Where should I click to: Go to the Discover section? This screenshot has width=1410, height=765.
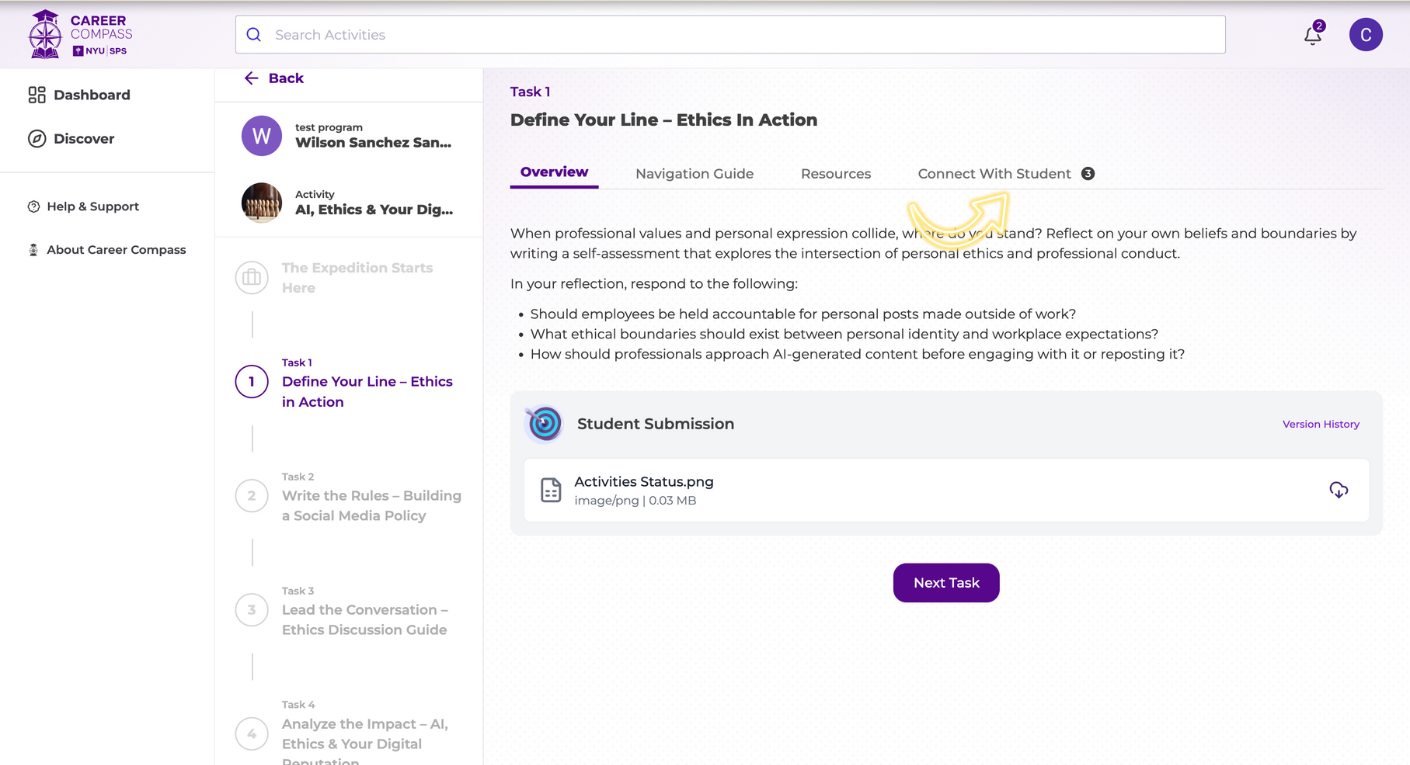click(83, 139)
